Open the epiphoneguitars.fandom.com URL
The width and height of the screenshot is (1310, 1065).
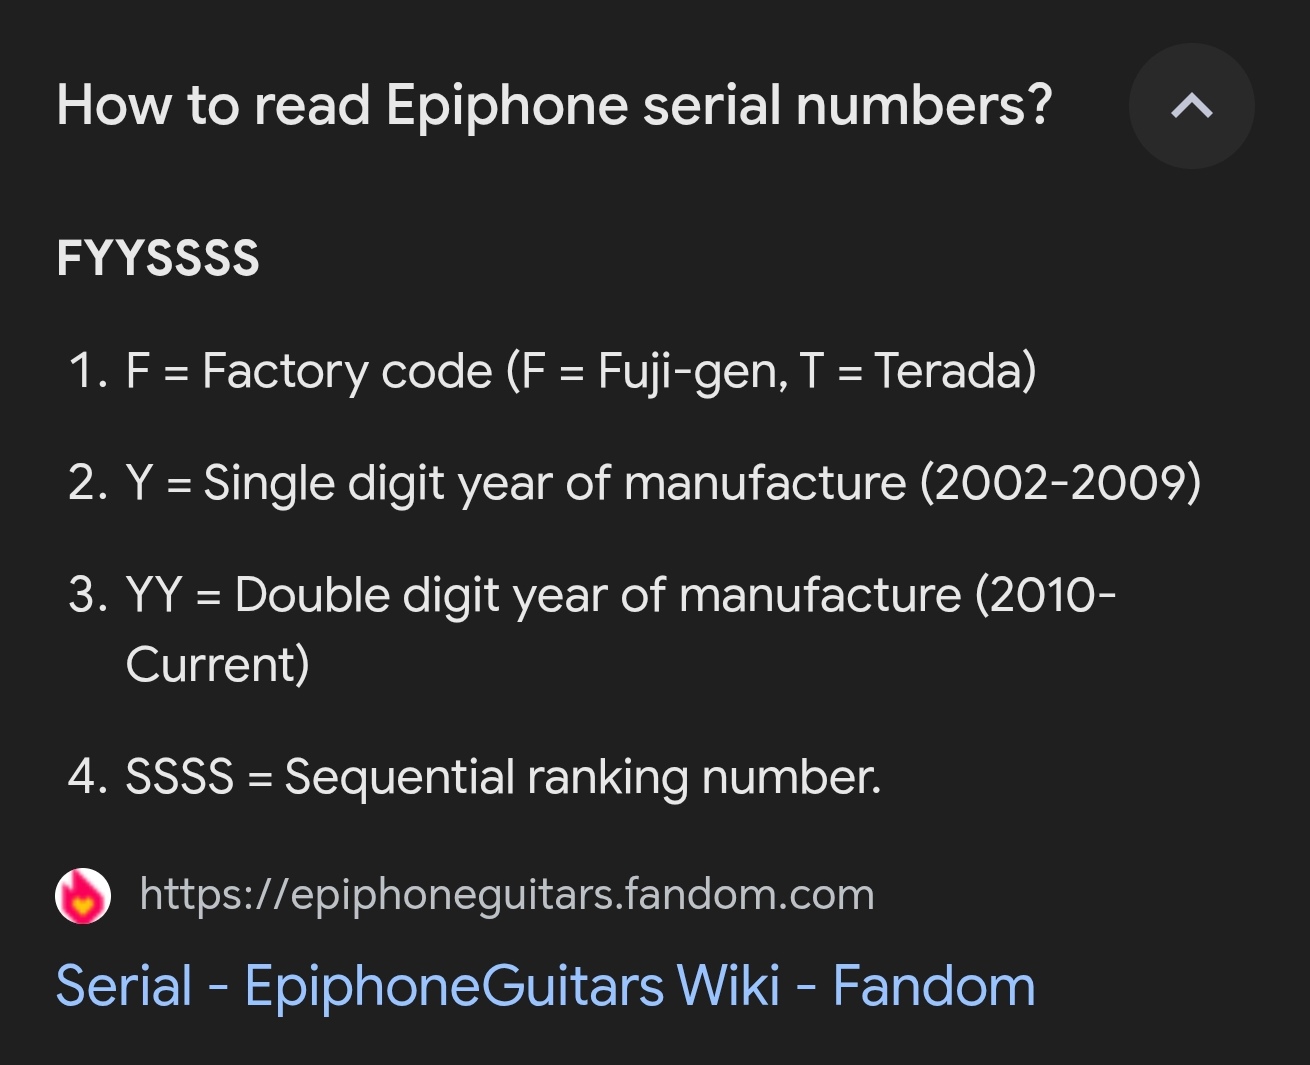click(507, 894)
